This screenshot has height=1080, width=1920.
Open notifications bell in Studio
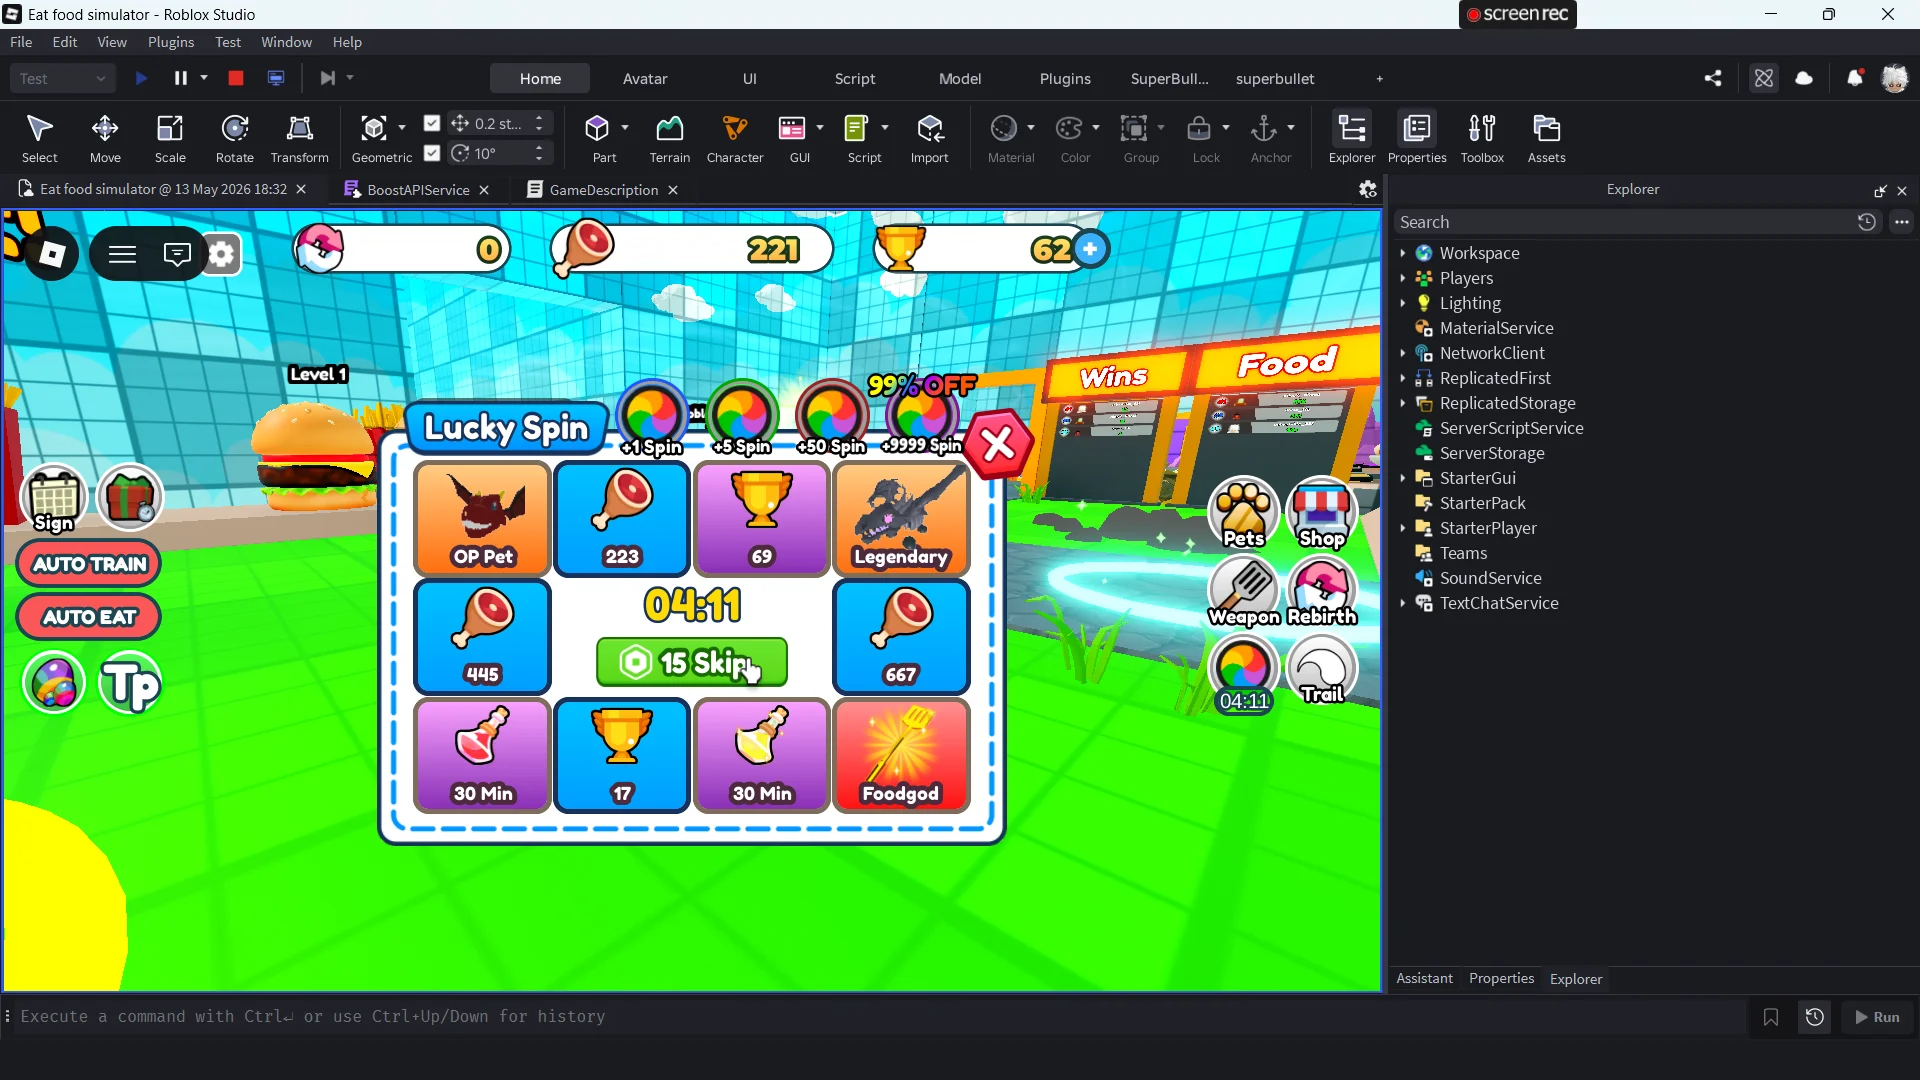(1855, 78)
